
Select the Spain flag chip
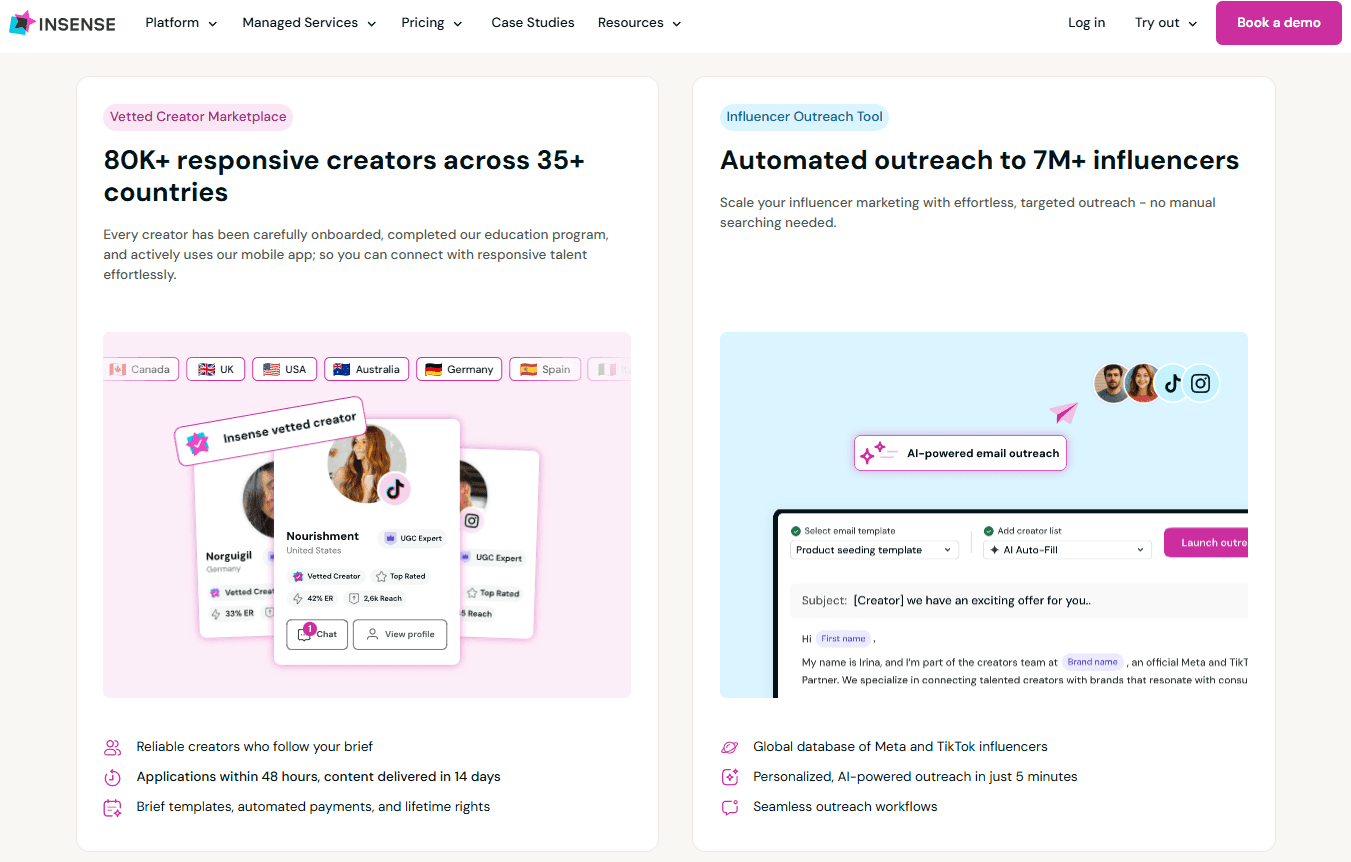[545, 369]
